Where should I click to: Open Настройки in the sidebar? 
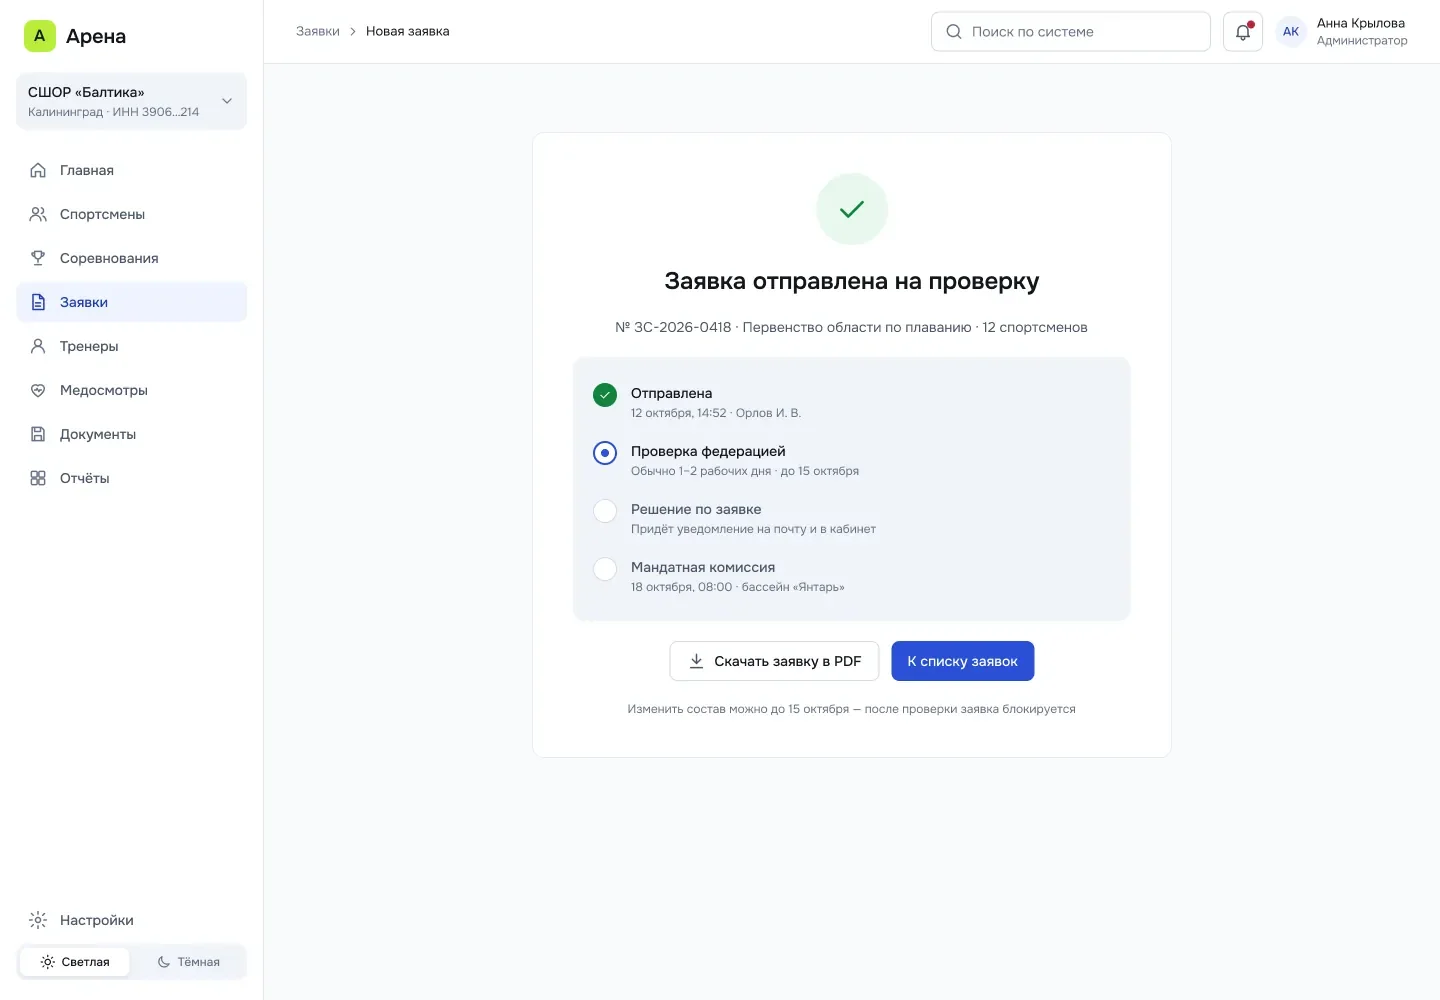pos(131,920)
